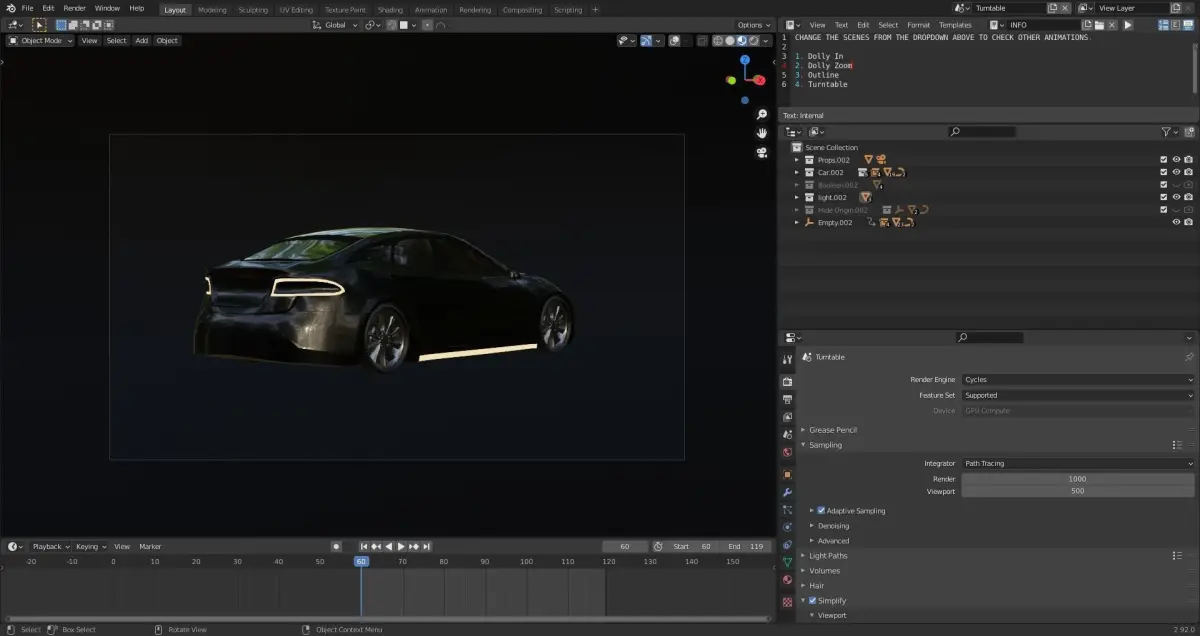Click the current frame number field

[x=625, y=547]
